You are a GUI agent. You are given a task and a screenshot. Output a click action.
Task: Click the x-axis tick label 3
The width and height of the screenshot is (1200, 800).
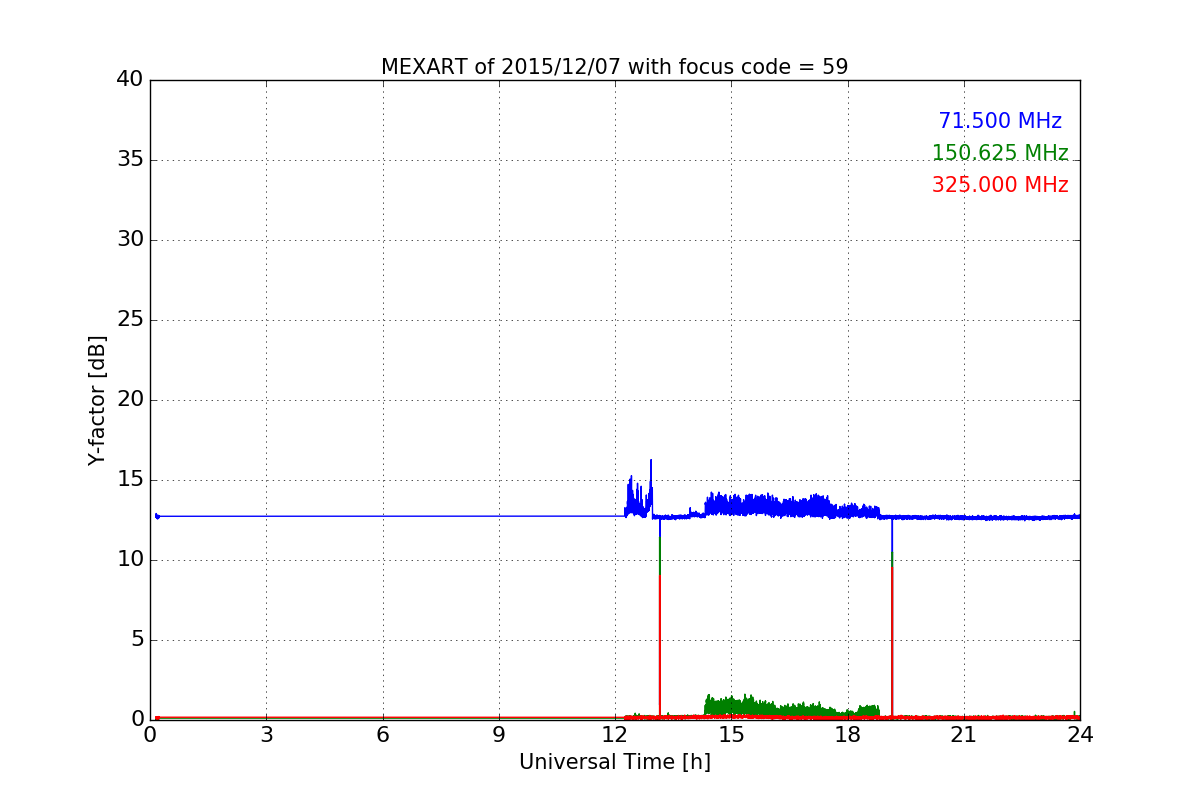click(266, 735)
